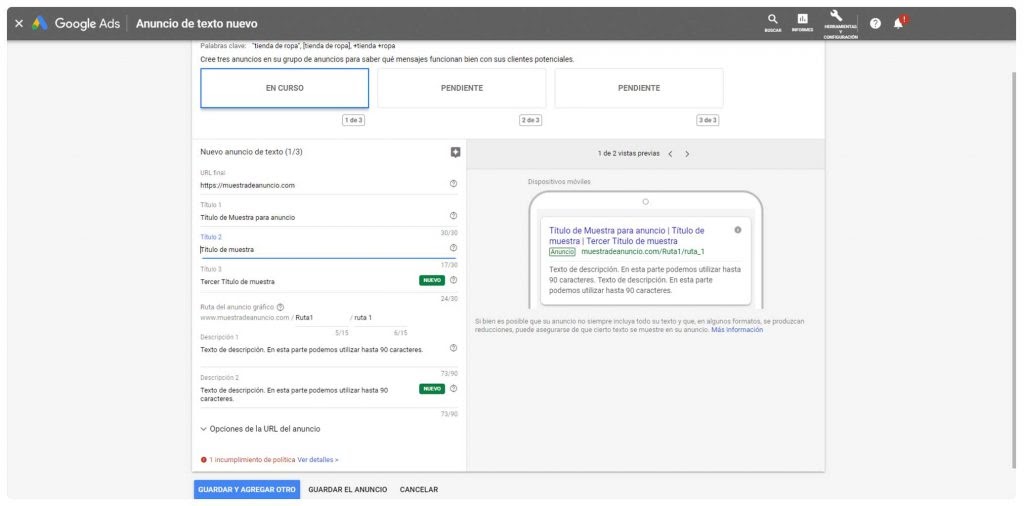Click the 1 de 2 vistas previas text
1024x506 pixels.
(628, 154)
